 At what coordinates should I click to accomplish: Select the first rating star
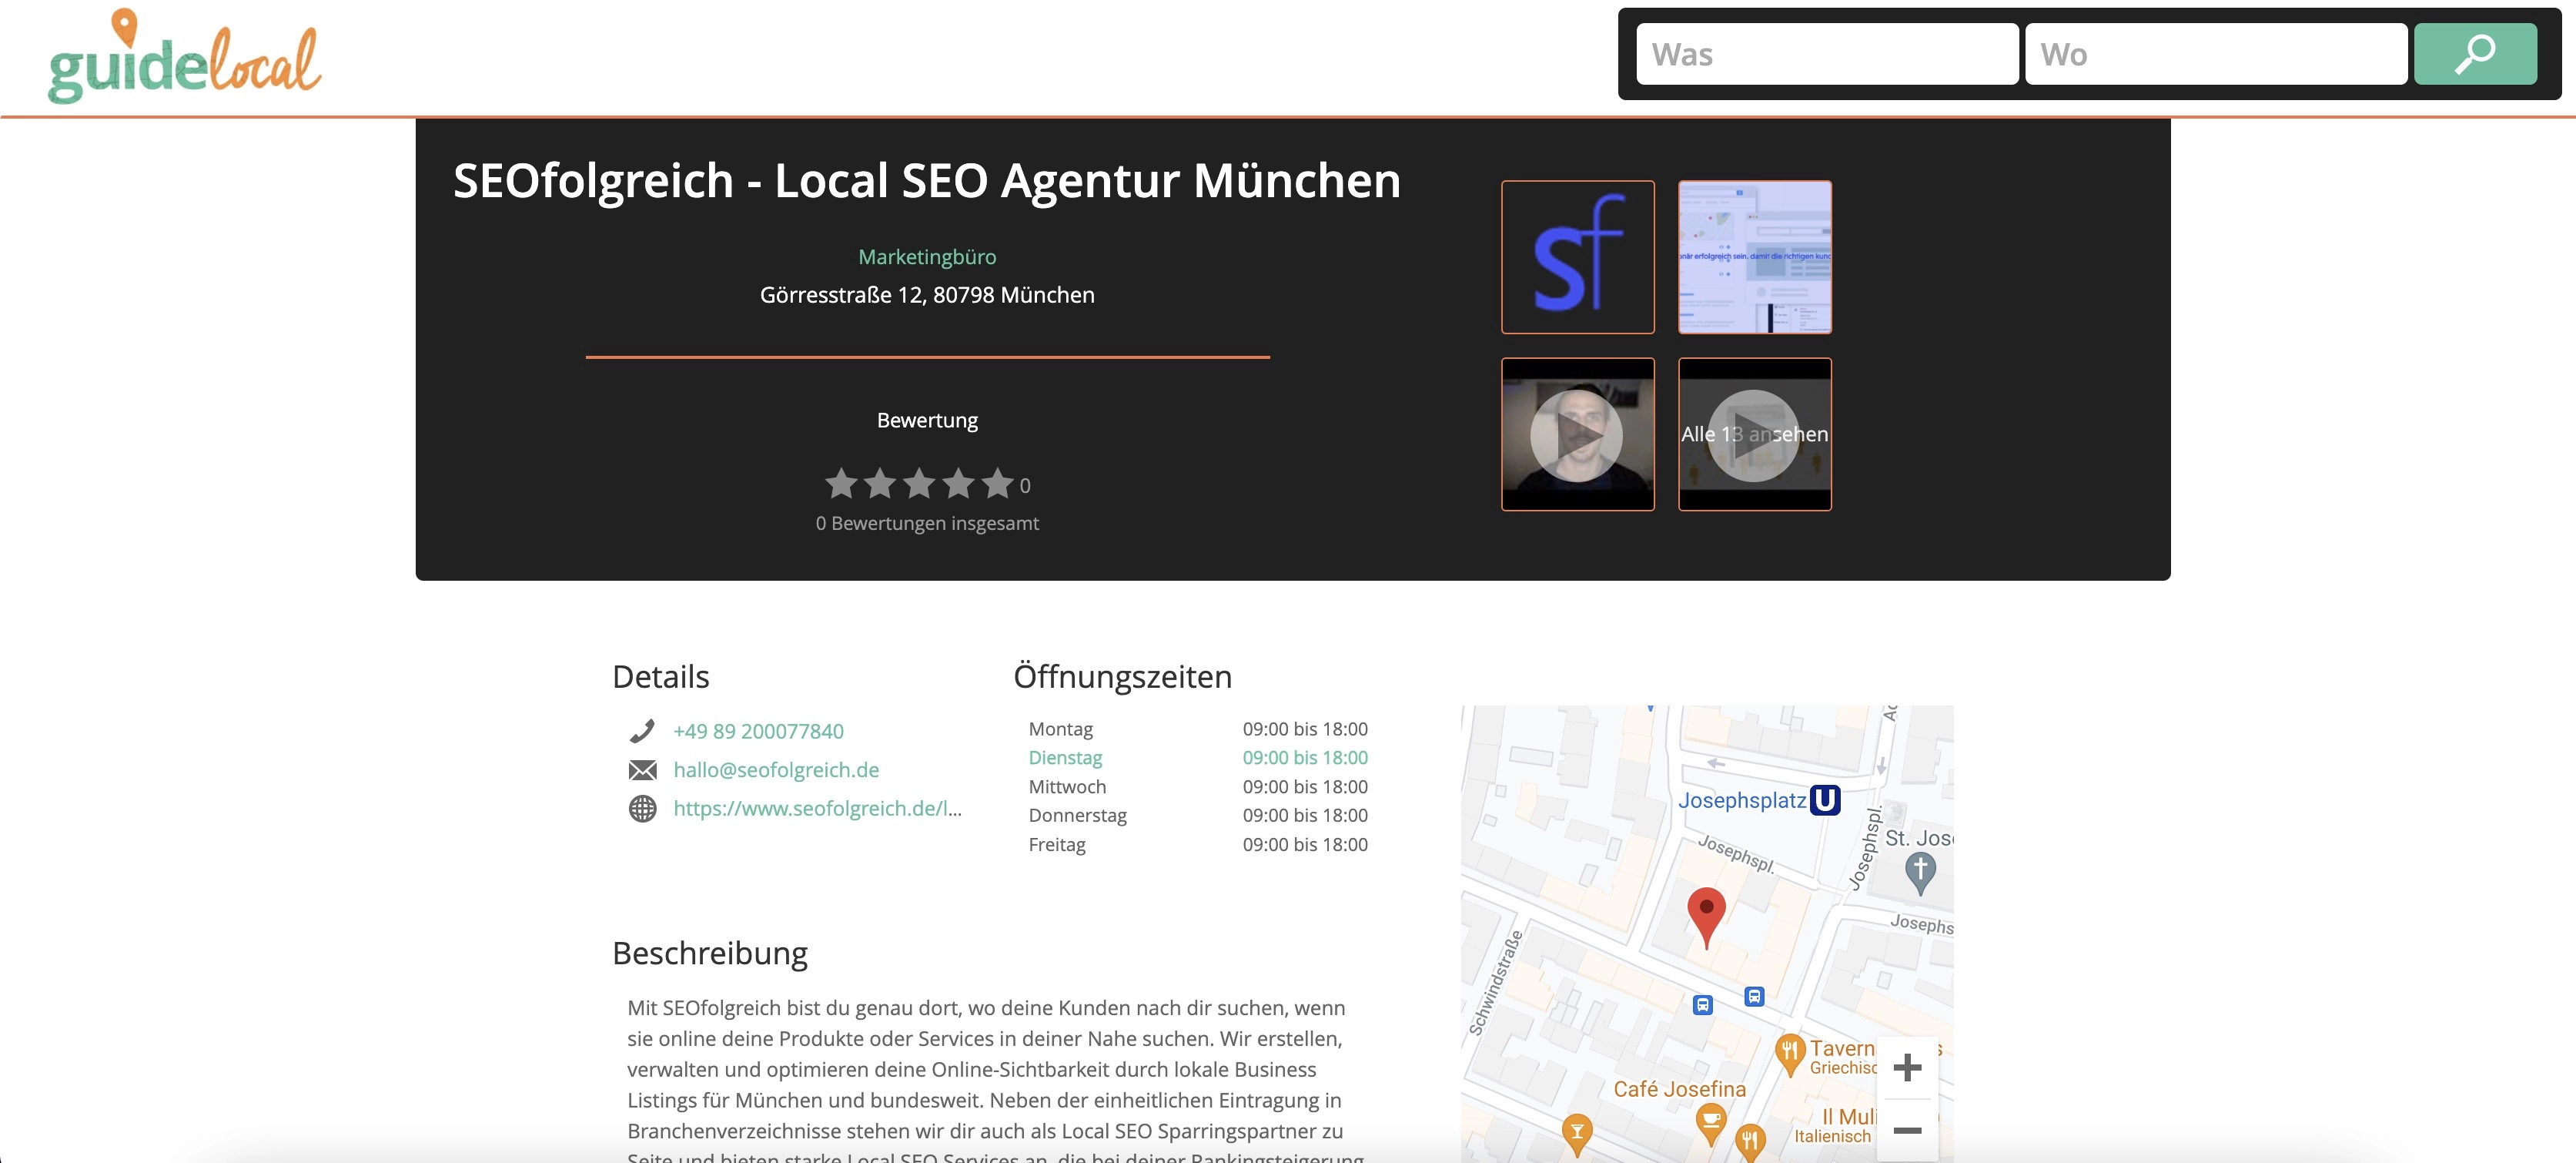(x=841, y=484)
